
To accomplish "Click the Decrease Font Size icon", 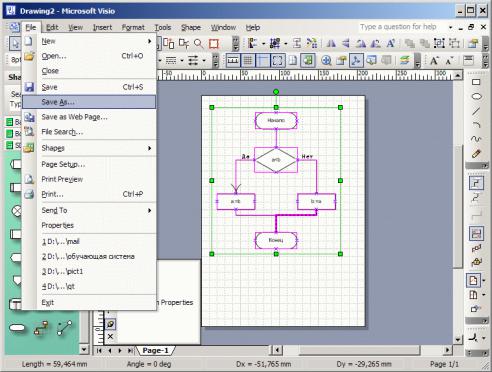I will click(x=449, y=61).
